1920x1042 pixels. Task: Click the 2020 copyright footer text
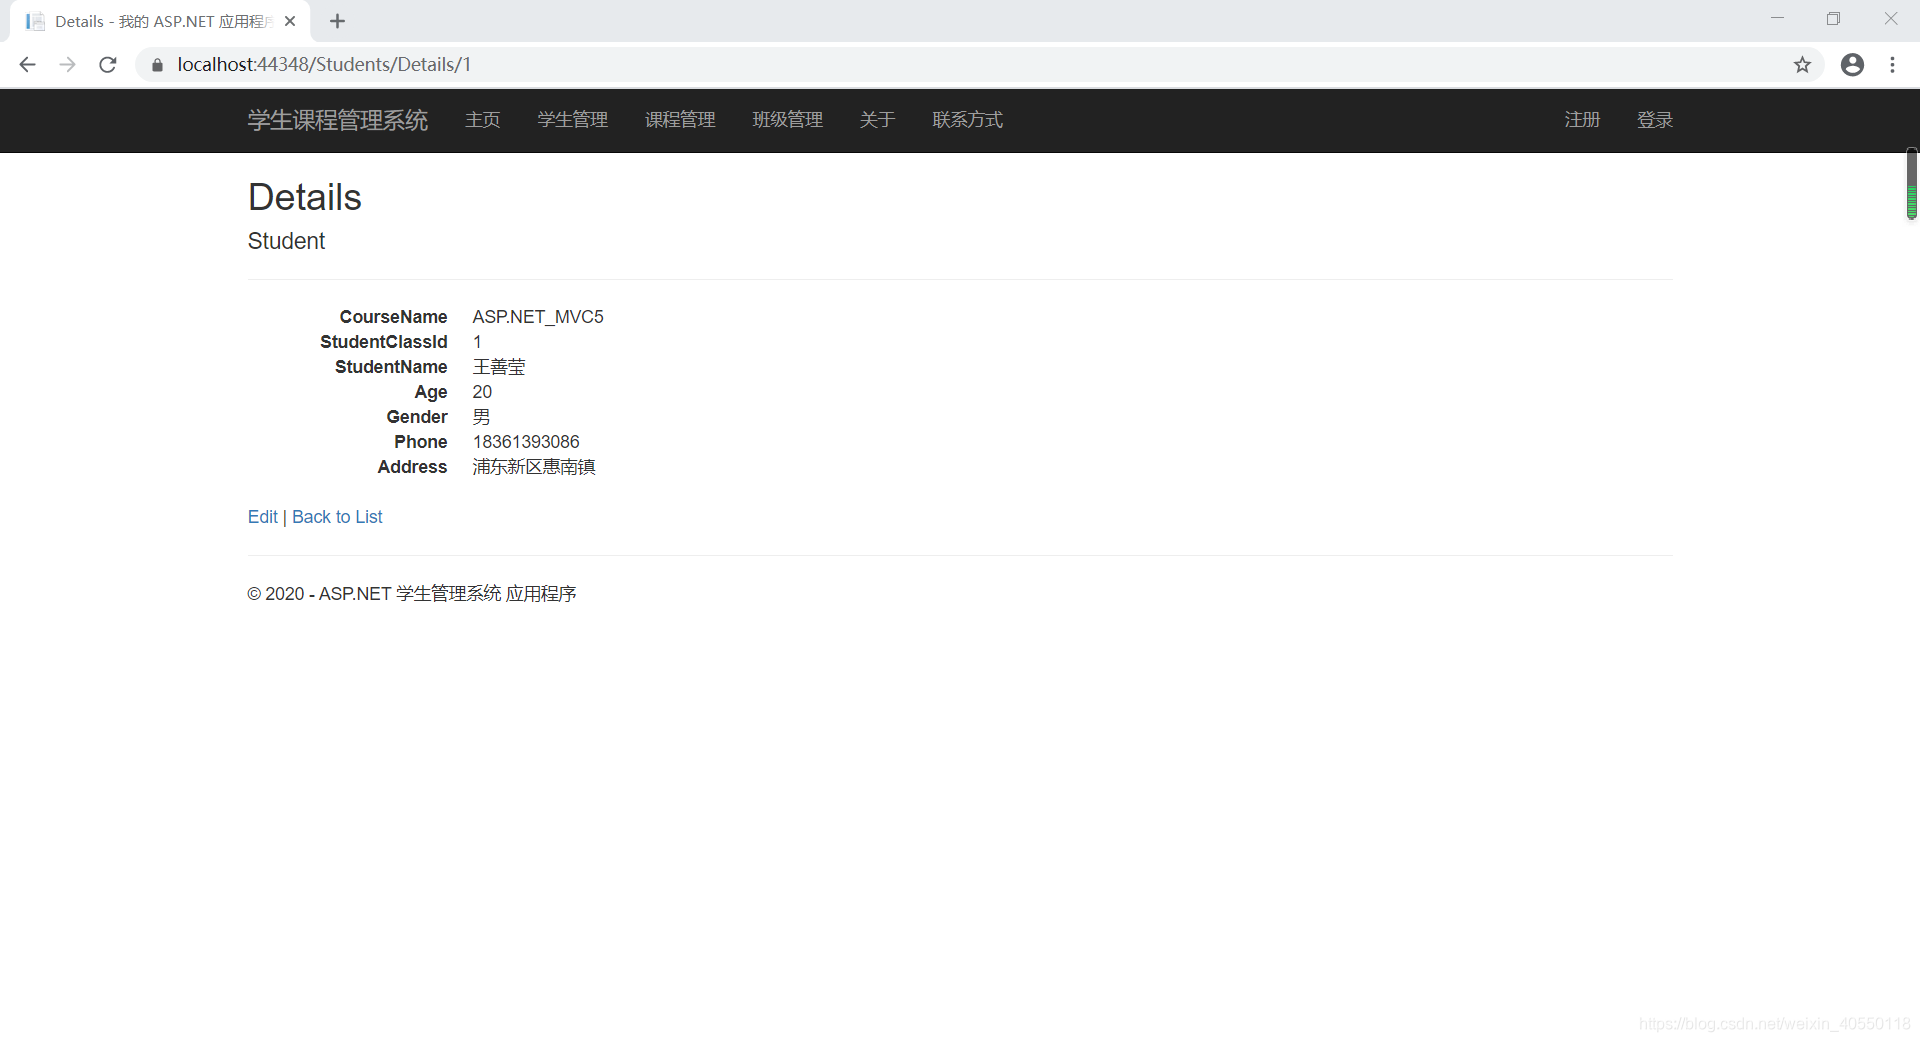click(412, 594)
